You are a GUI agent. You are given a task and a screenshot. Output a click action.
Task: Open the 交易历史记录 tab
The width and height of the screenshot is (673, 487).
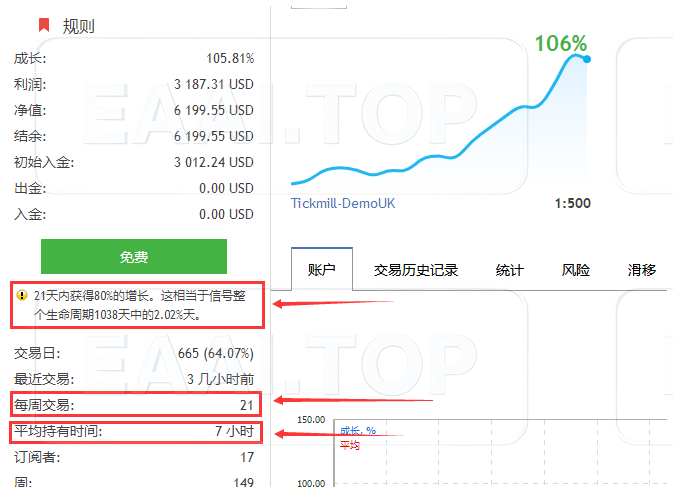pos(415,270)
